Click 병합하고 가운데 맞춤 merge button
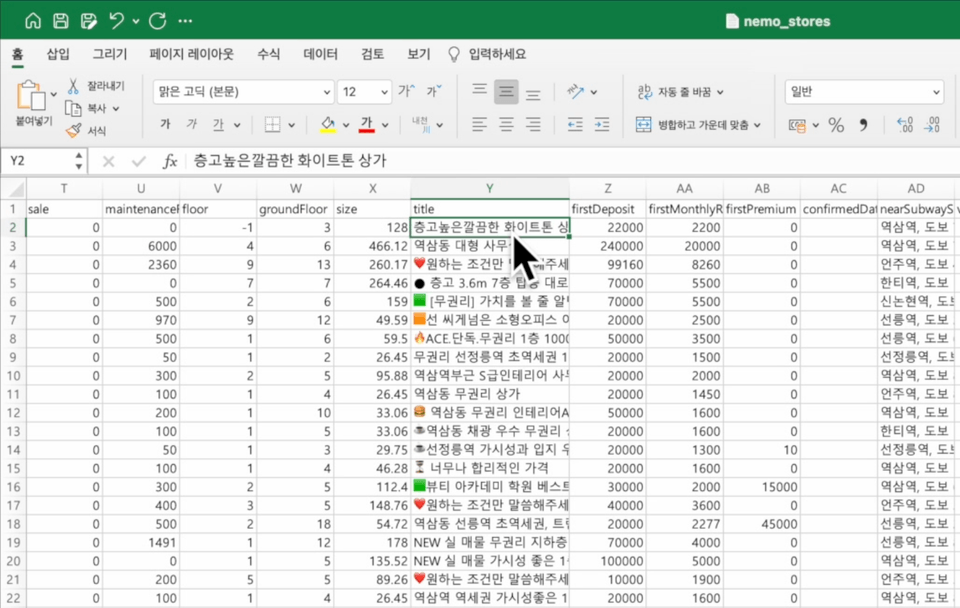The image size is (960, 608). pos(698,125)
